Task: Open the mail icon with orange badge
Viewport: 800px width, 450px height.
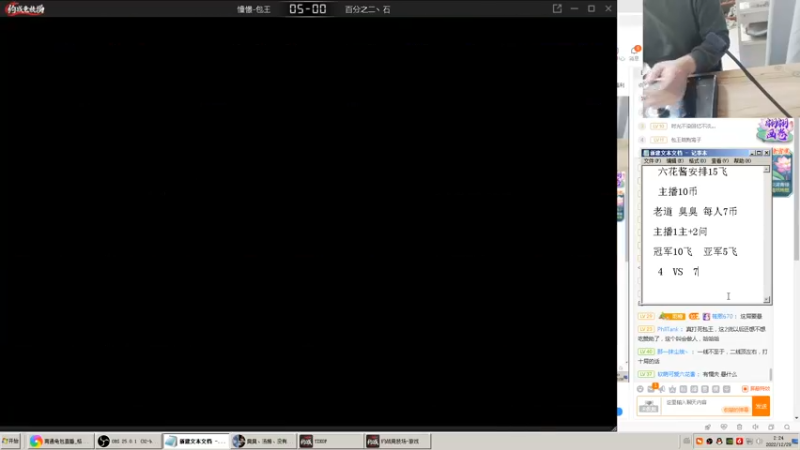Action: coord(652,389)
